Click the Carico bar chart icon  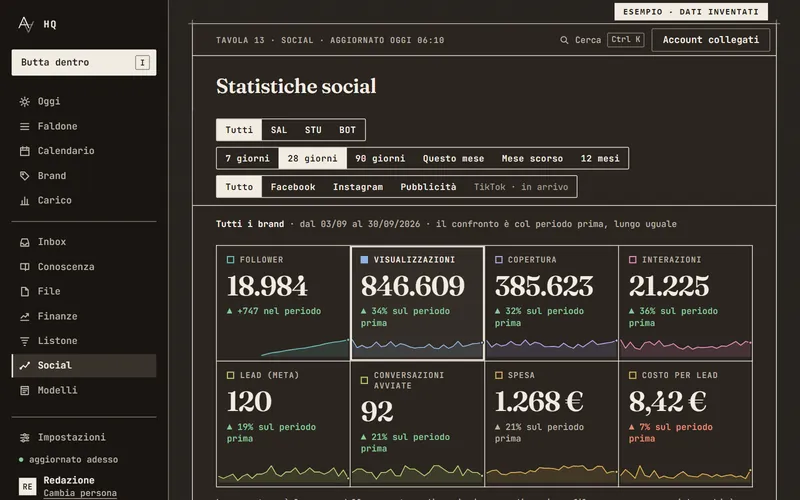coord(24,201)
